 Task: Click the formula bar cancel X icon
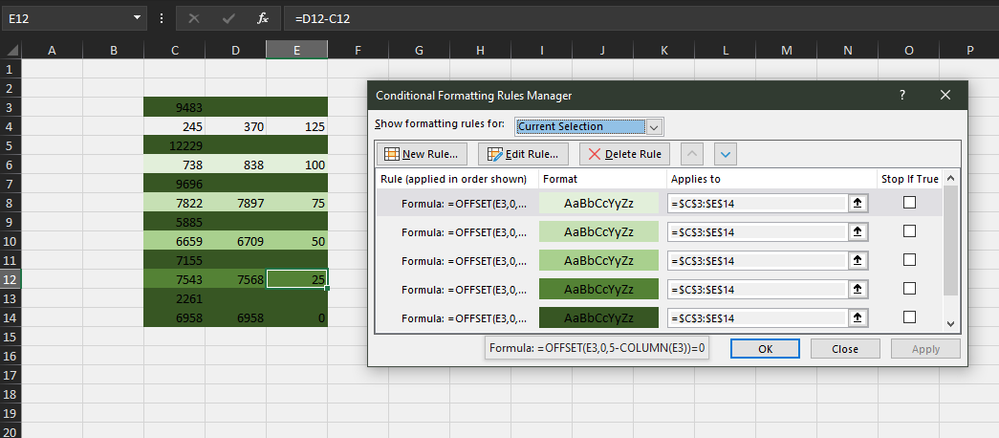[194, 19]
